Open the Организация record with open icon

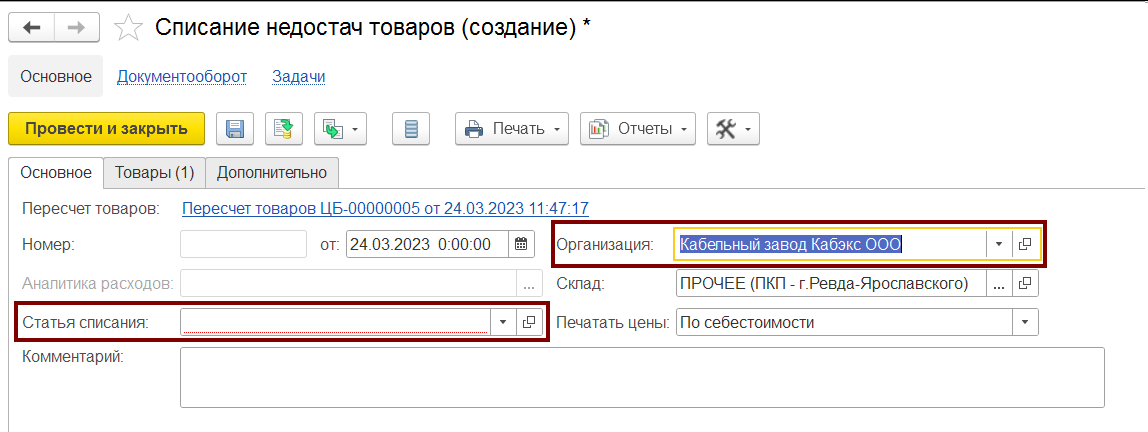click(x=1026, y=244)
